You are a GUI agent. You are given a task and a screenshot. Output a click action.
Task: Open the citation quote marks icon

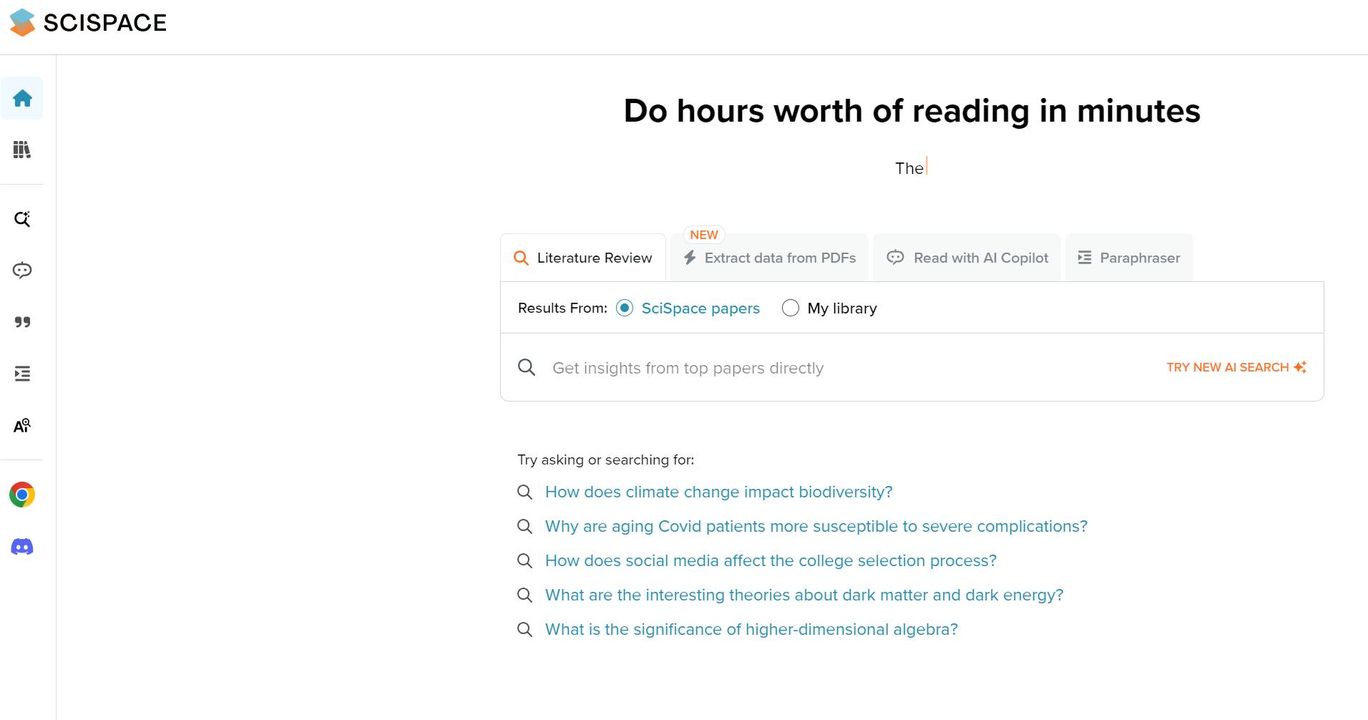[x=22, y=322]
